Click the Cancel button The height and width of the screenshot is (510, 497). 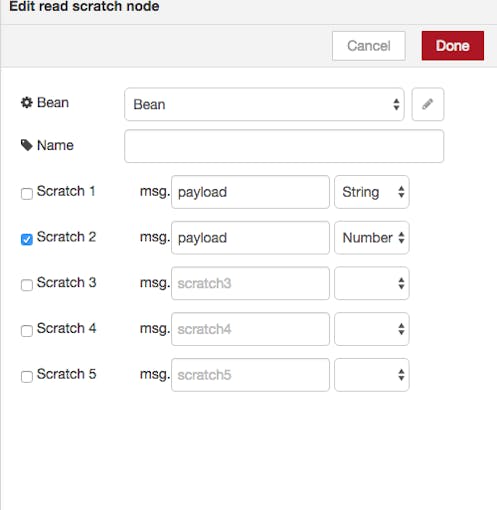tap(369, 46)
